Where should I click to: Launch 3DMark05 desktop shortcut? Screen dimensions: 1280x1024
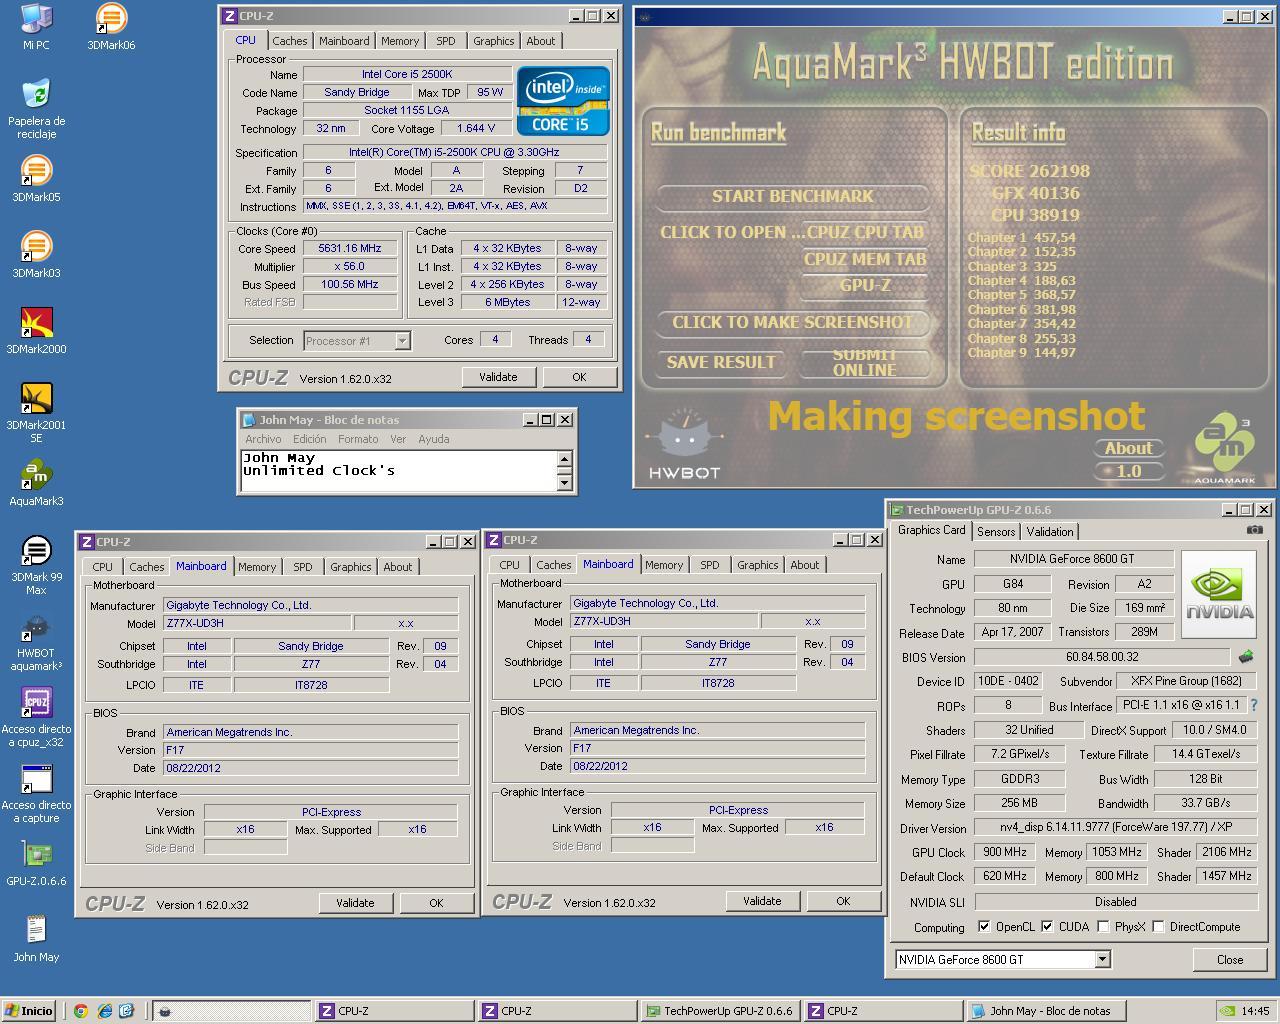36,179
